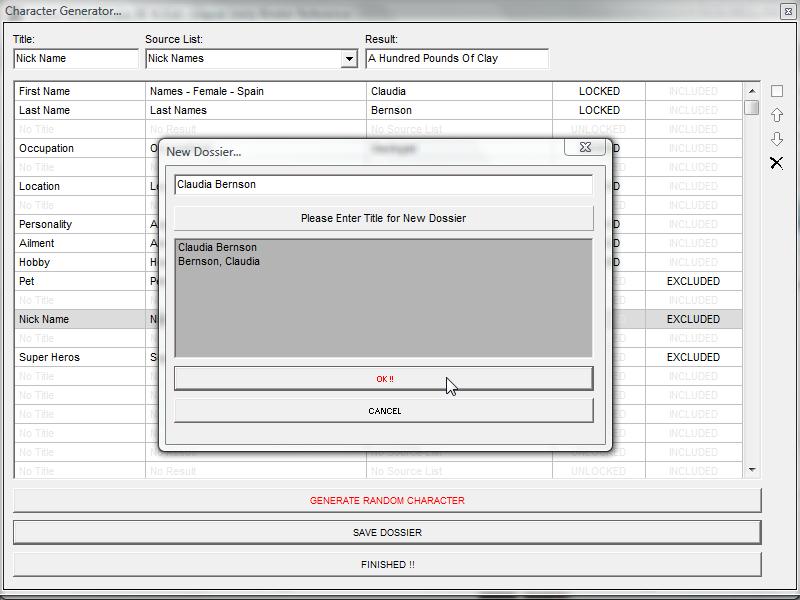The image size is (800, 600).
Task: Click the black X delete row icon
Action: [776, 163]
